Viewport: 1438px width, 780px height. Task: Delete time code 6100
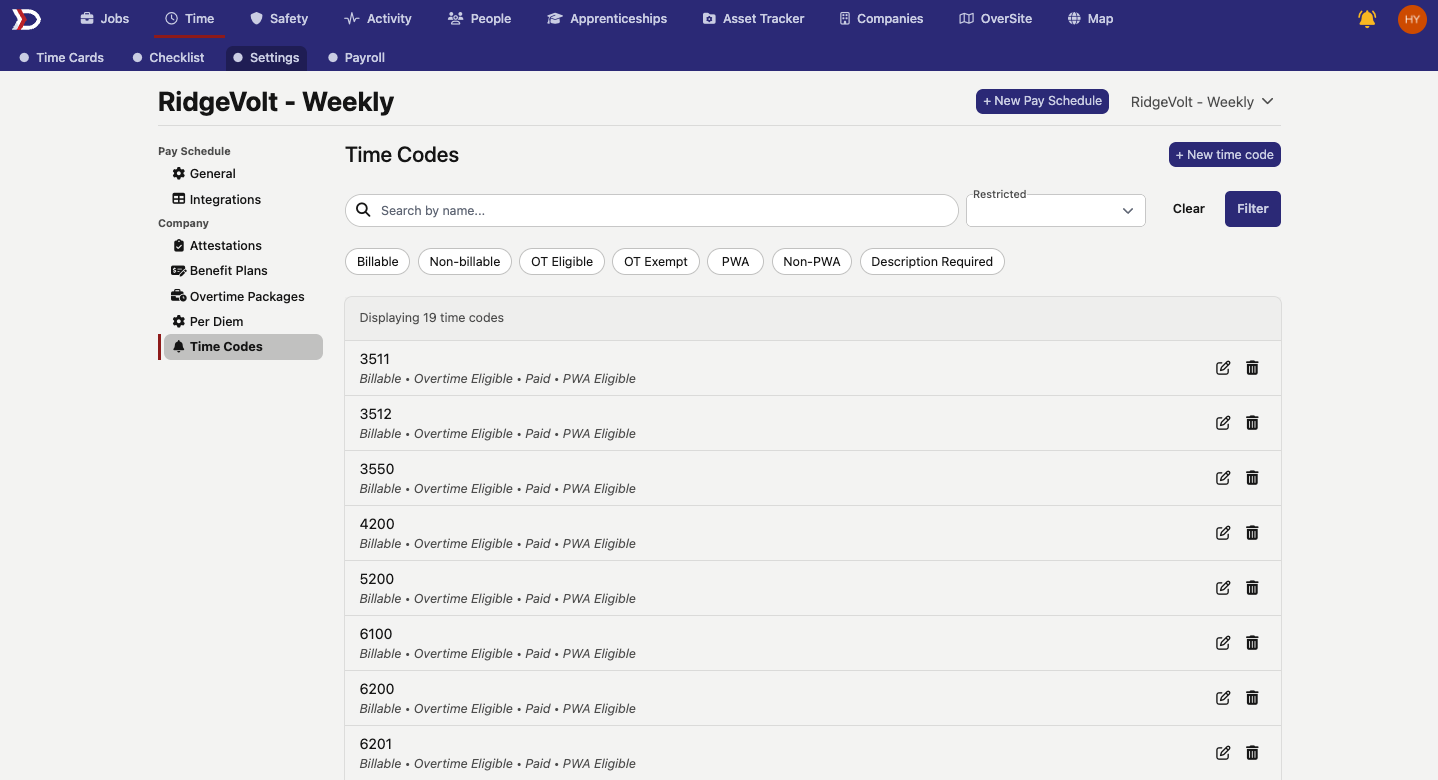point(1252,643)
